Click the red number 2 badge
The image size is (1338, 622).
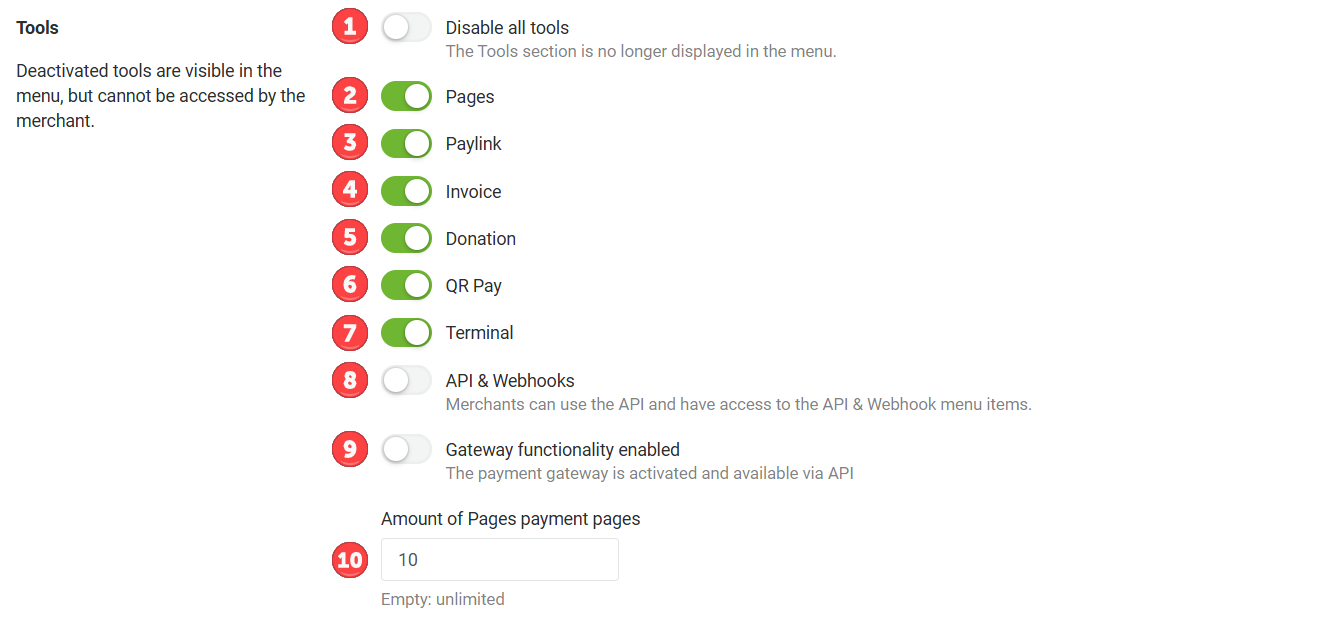click(349, 96)
